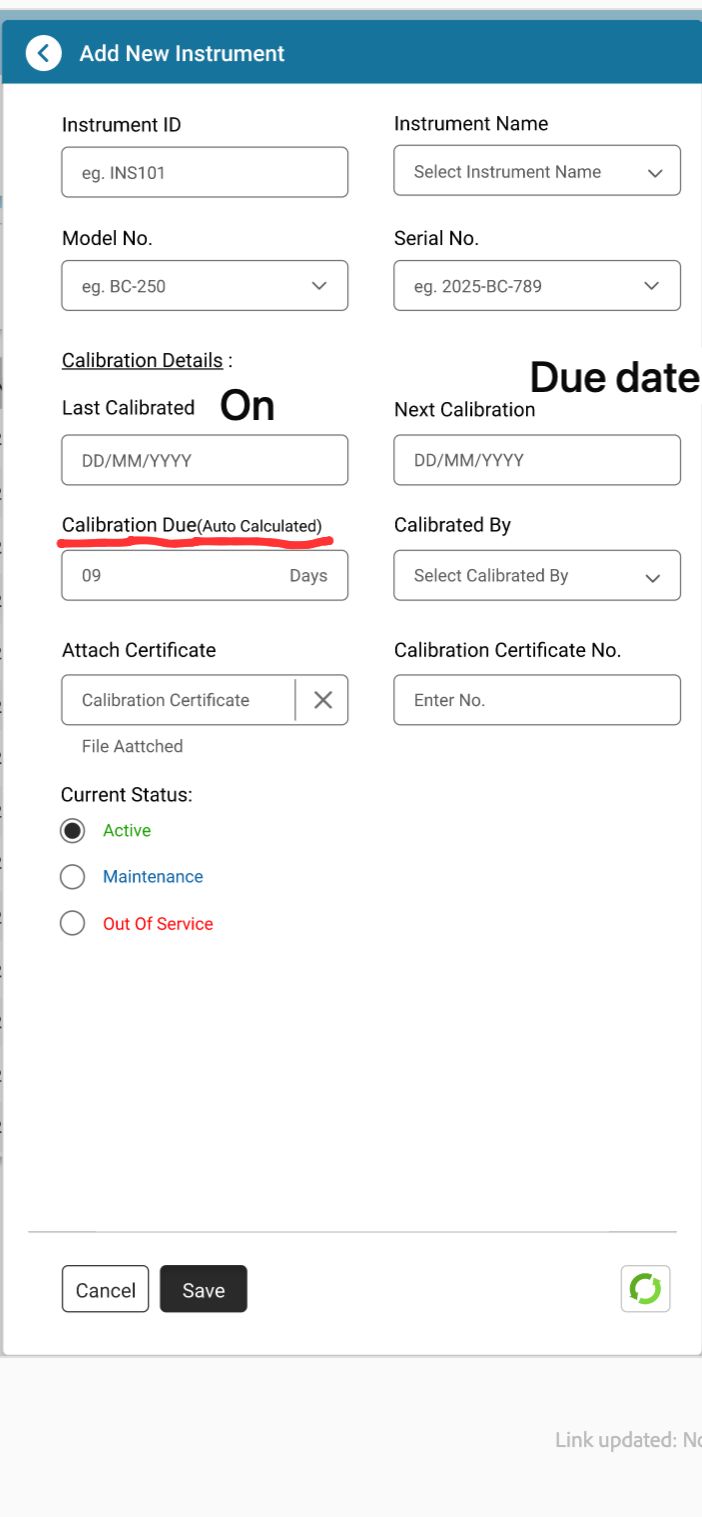Open the Serial No. dropdown chevron
This screenshot has width=702, height=1517.
pos(651,286)
